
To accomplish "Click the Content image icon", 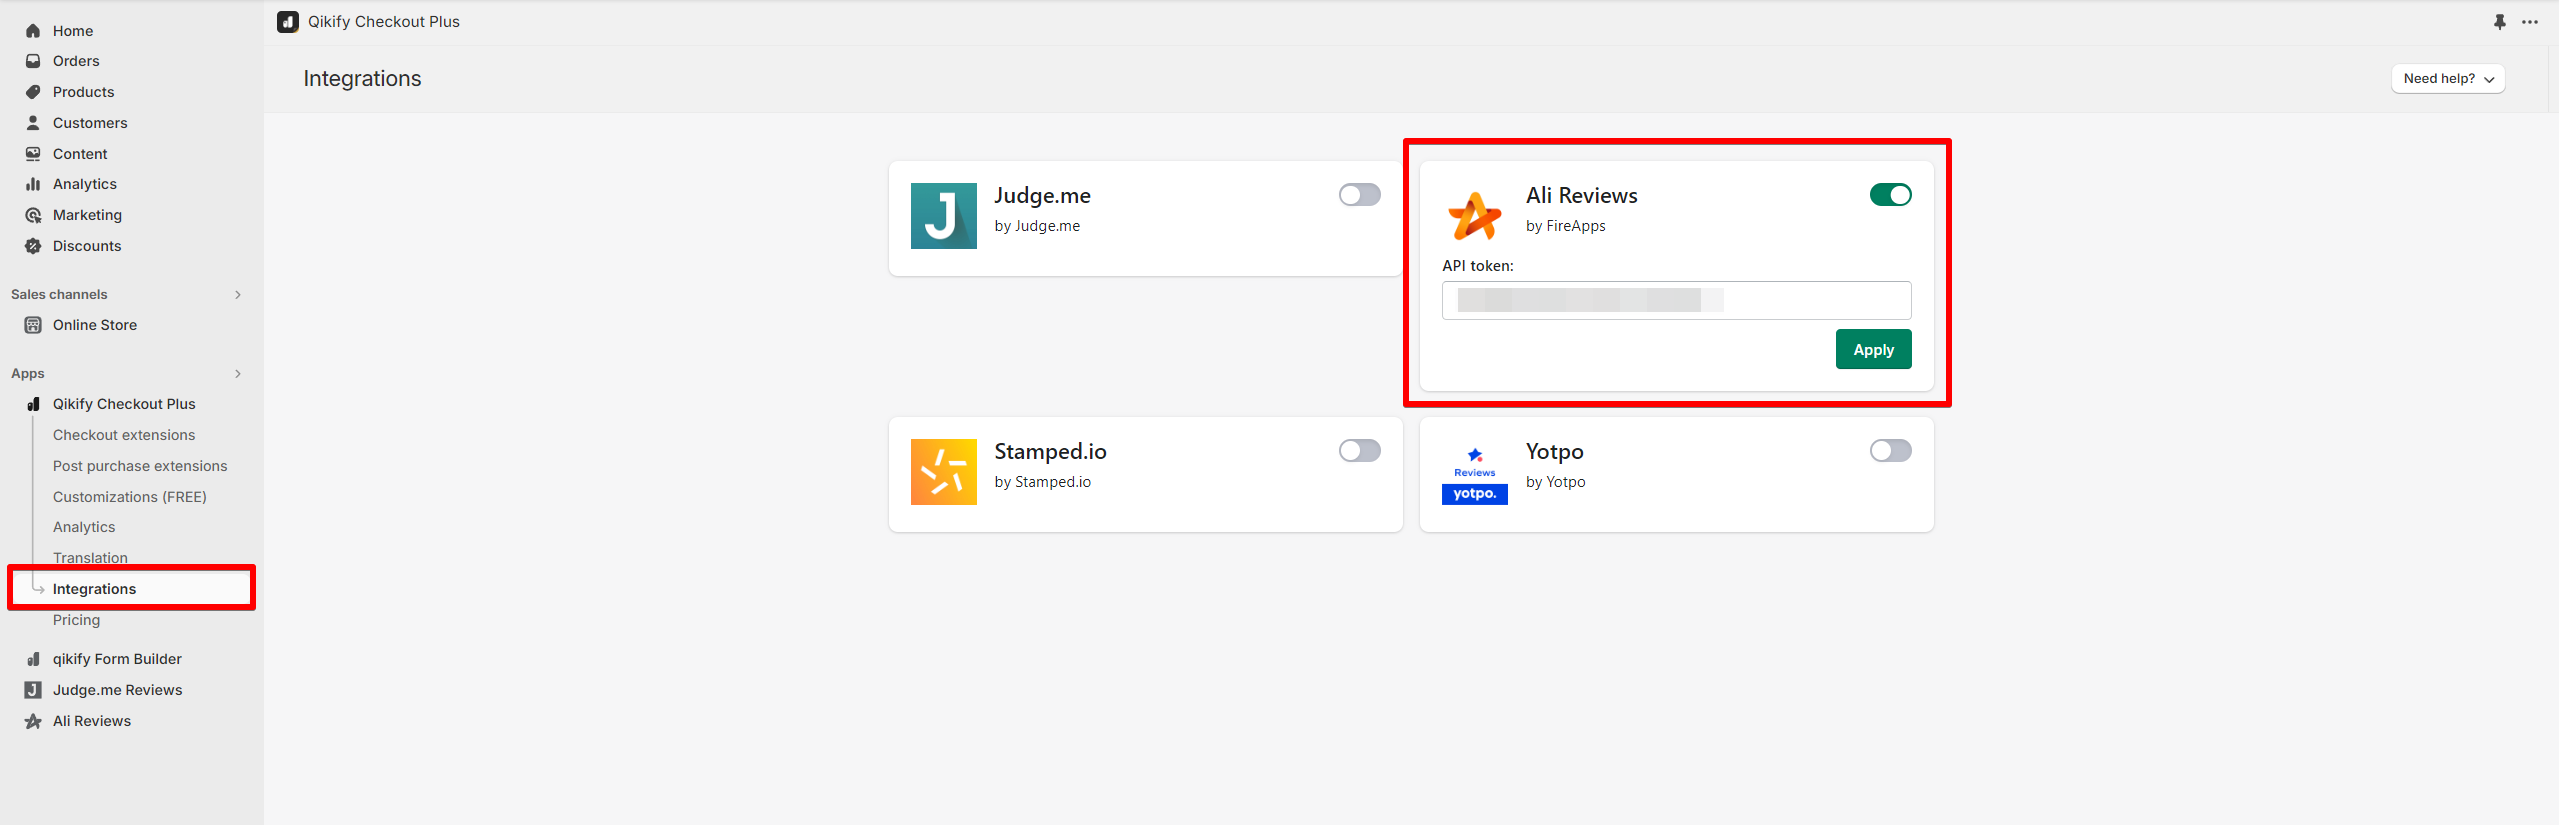I will (33, 154).
